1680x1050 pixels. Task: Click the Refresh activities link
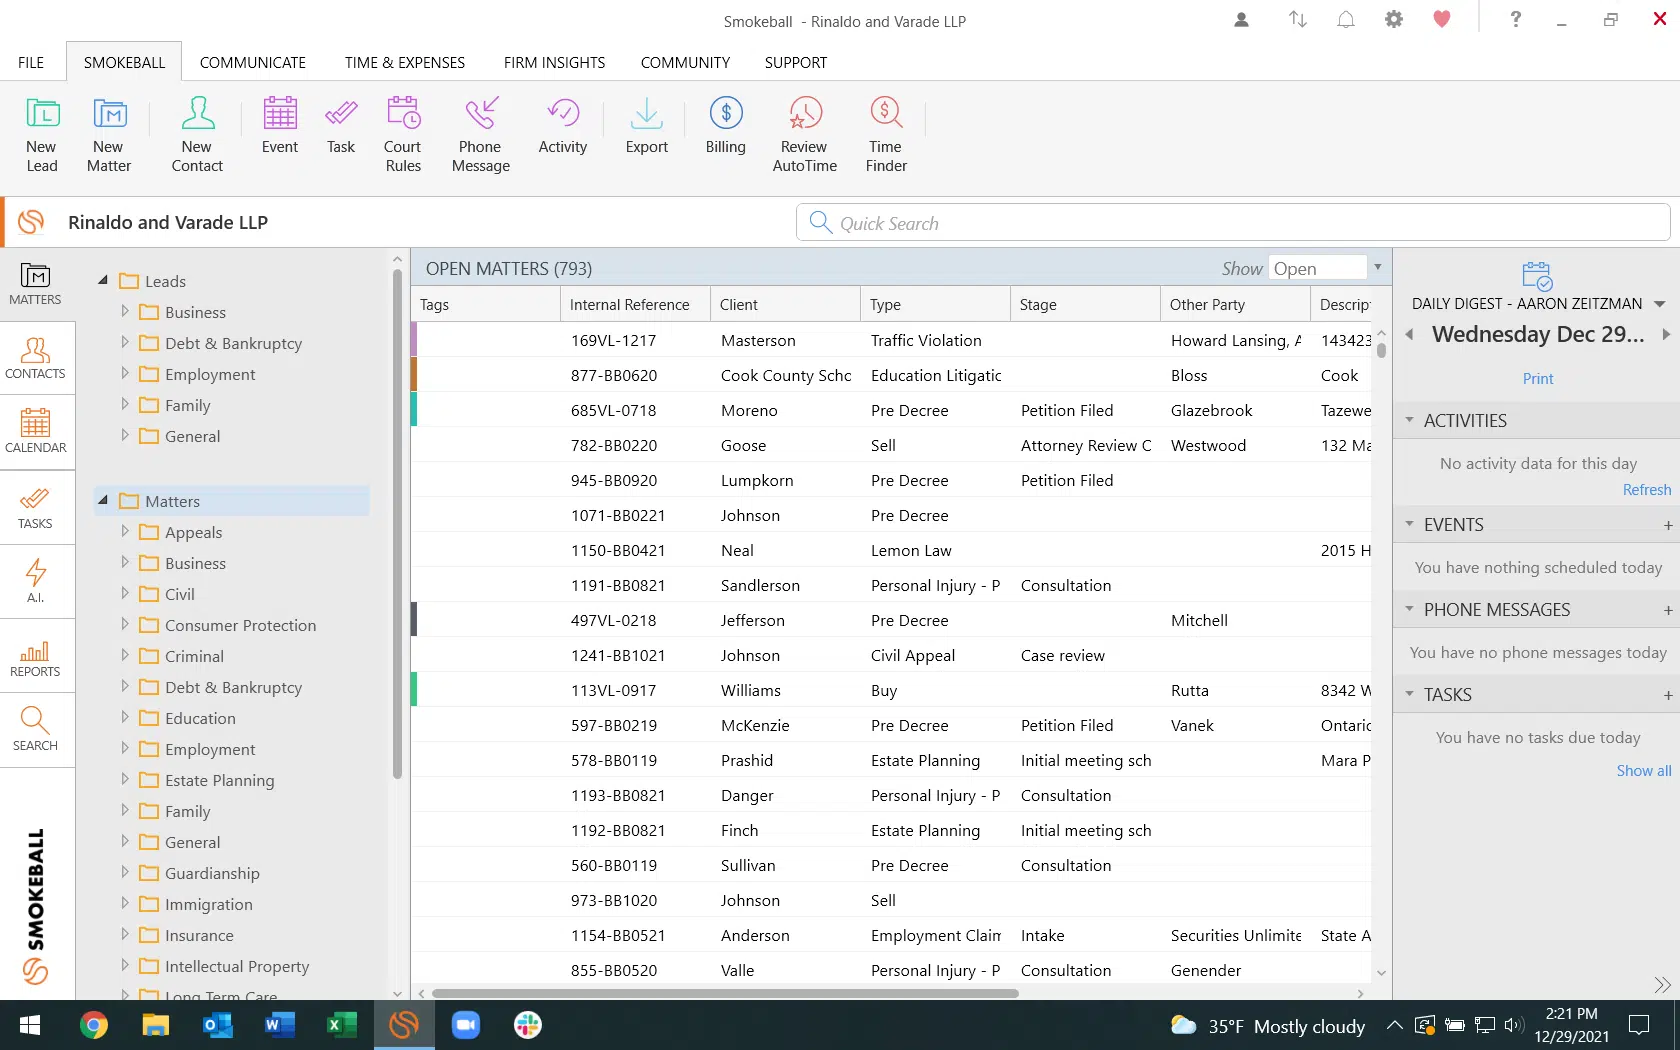coord(1646,489)
